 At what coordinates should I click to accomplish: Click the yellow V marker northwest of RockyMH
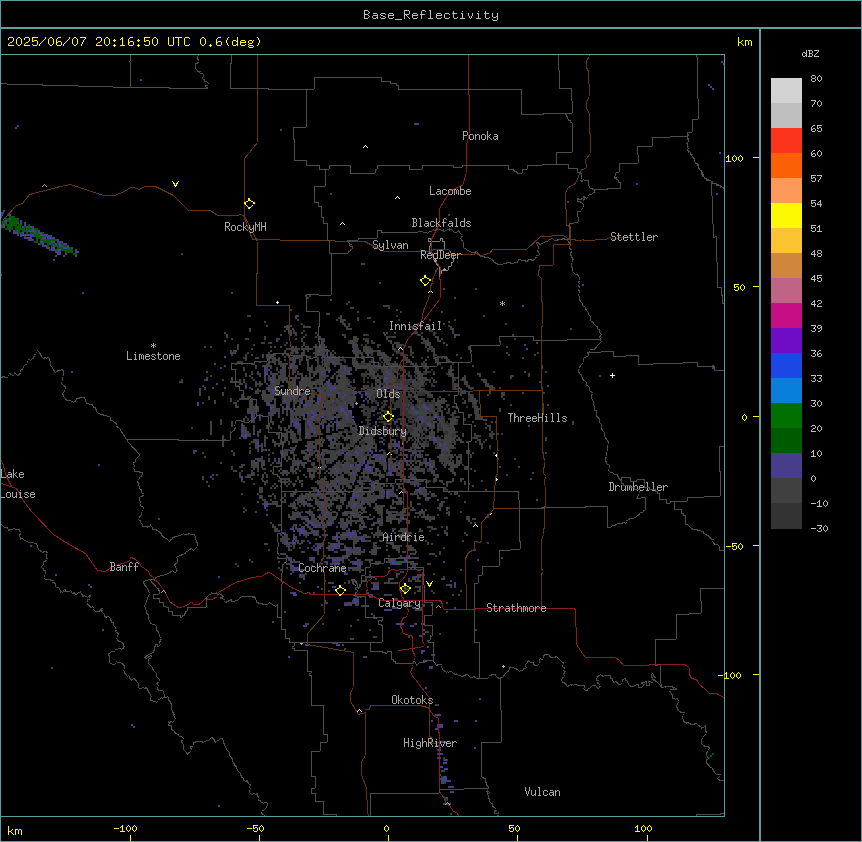[175, 184]
